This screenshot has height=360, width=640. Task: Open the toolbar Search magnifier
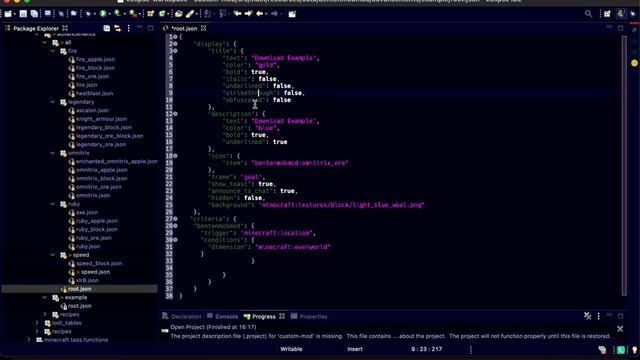click(588, 14)
